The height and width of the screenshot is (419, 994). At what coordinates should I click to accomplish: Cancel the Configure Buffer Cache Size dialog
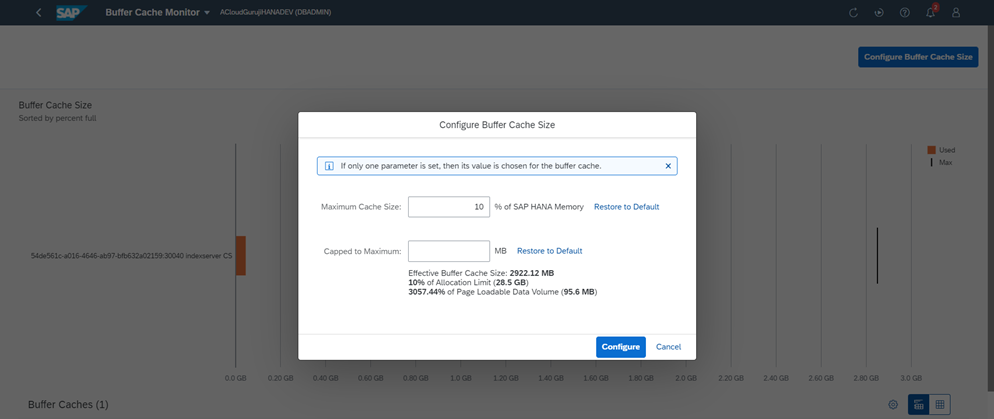pyautogui.click(x=668, y=347)
